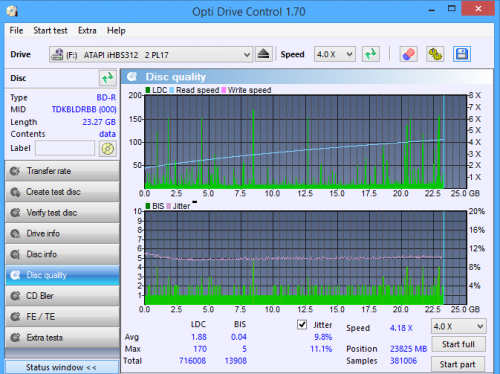This screenshot has height=374, width=500.
Task: Click the disc Type value BD-R
Action: pyautogui.click(x=106, y=98)
